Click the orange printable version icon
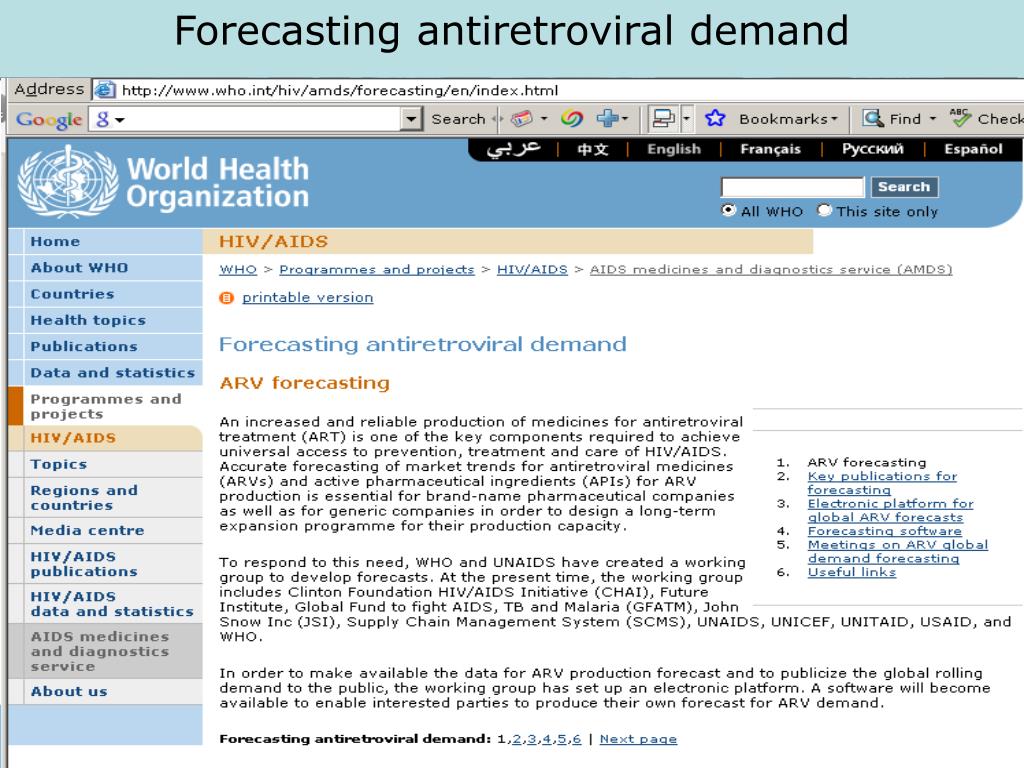Image resolution: width=1024 pixels, height=768 pixels. click(x=227, y=298)
